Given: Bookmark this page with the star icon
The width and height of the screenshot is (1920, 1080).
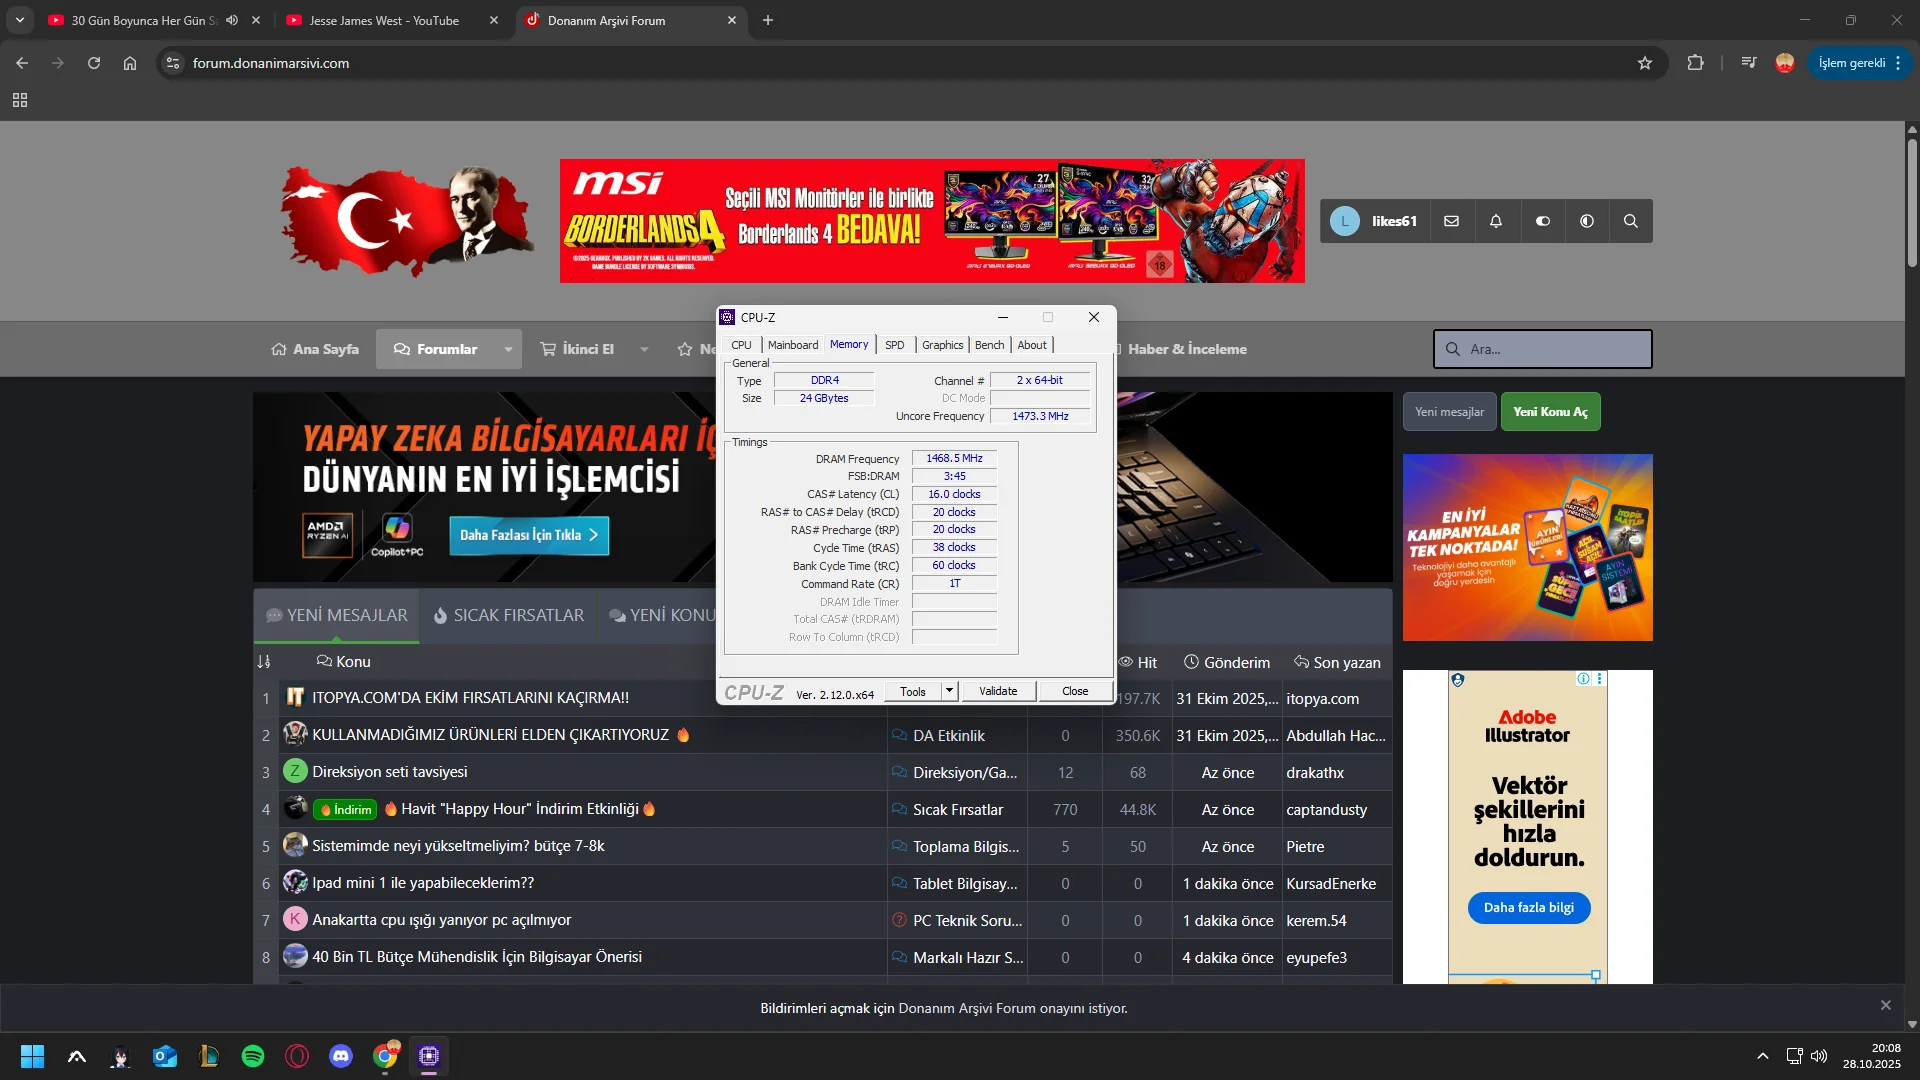Looking at the screenshot, I should click(x=1645, y=63).
